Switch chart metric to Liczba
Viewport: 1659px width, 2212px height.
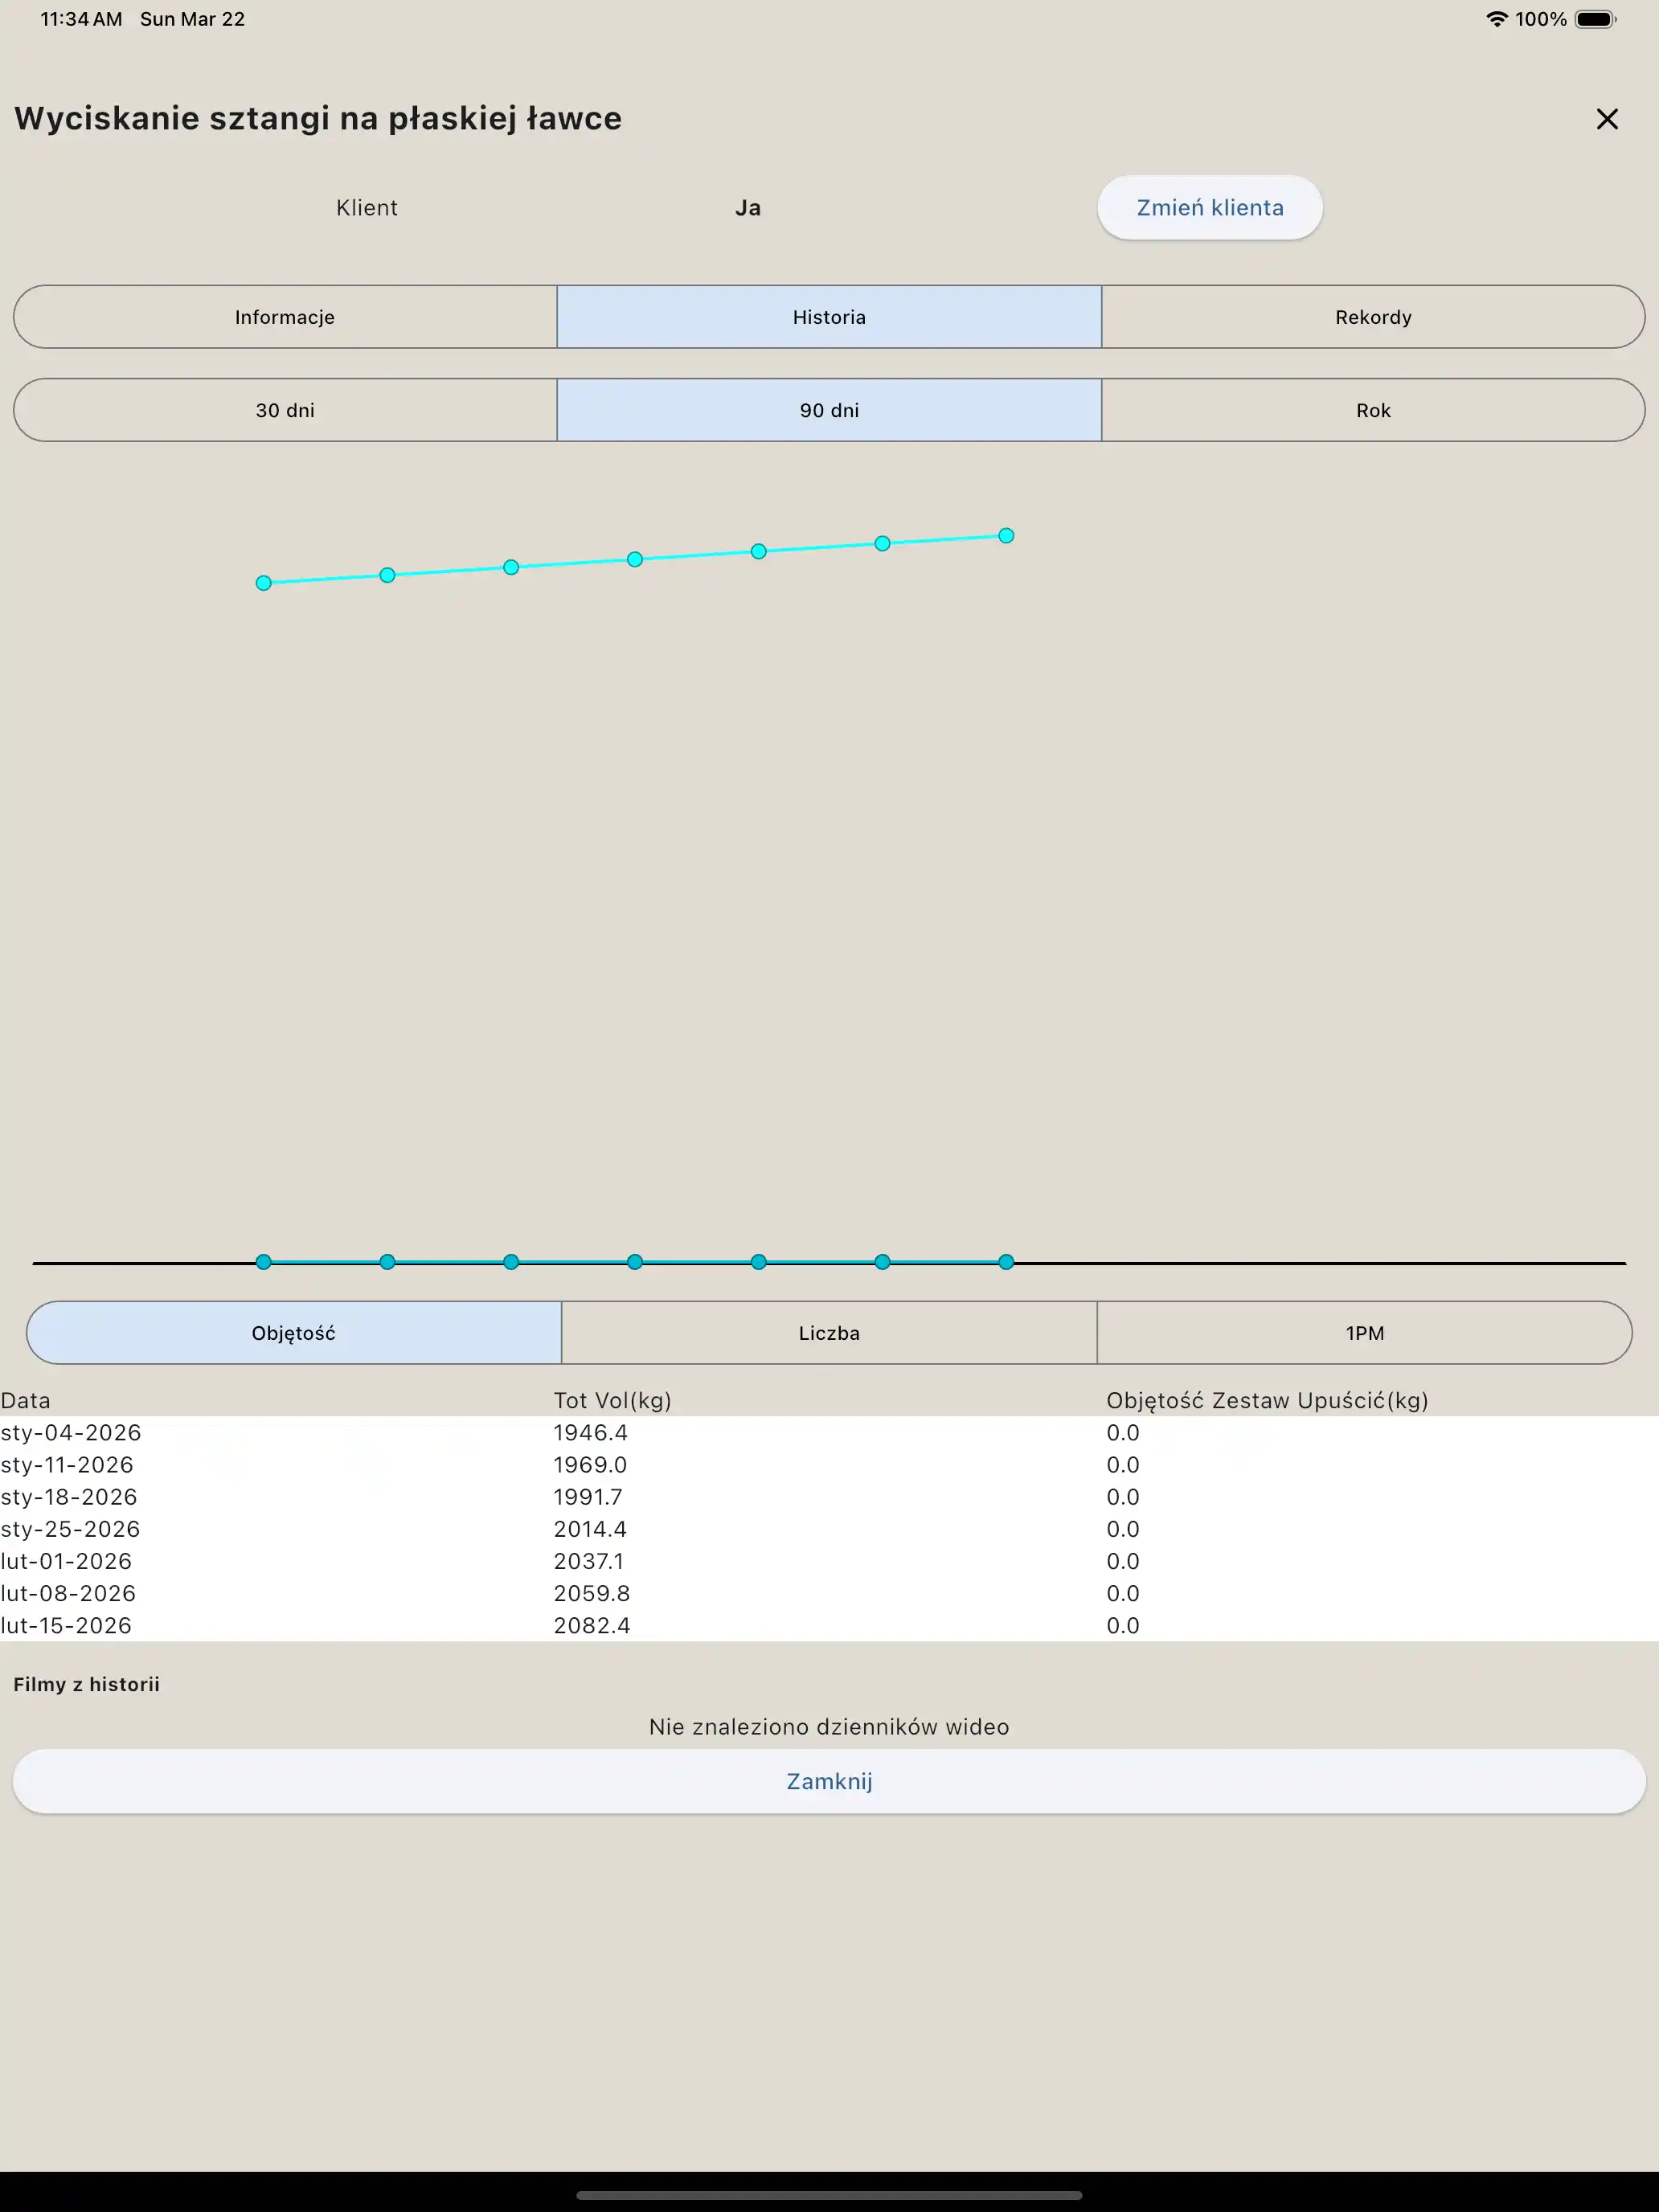(x=829, y=1333)
